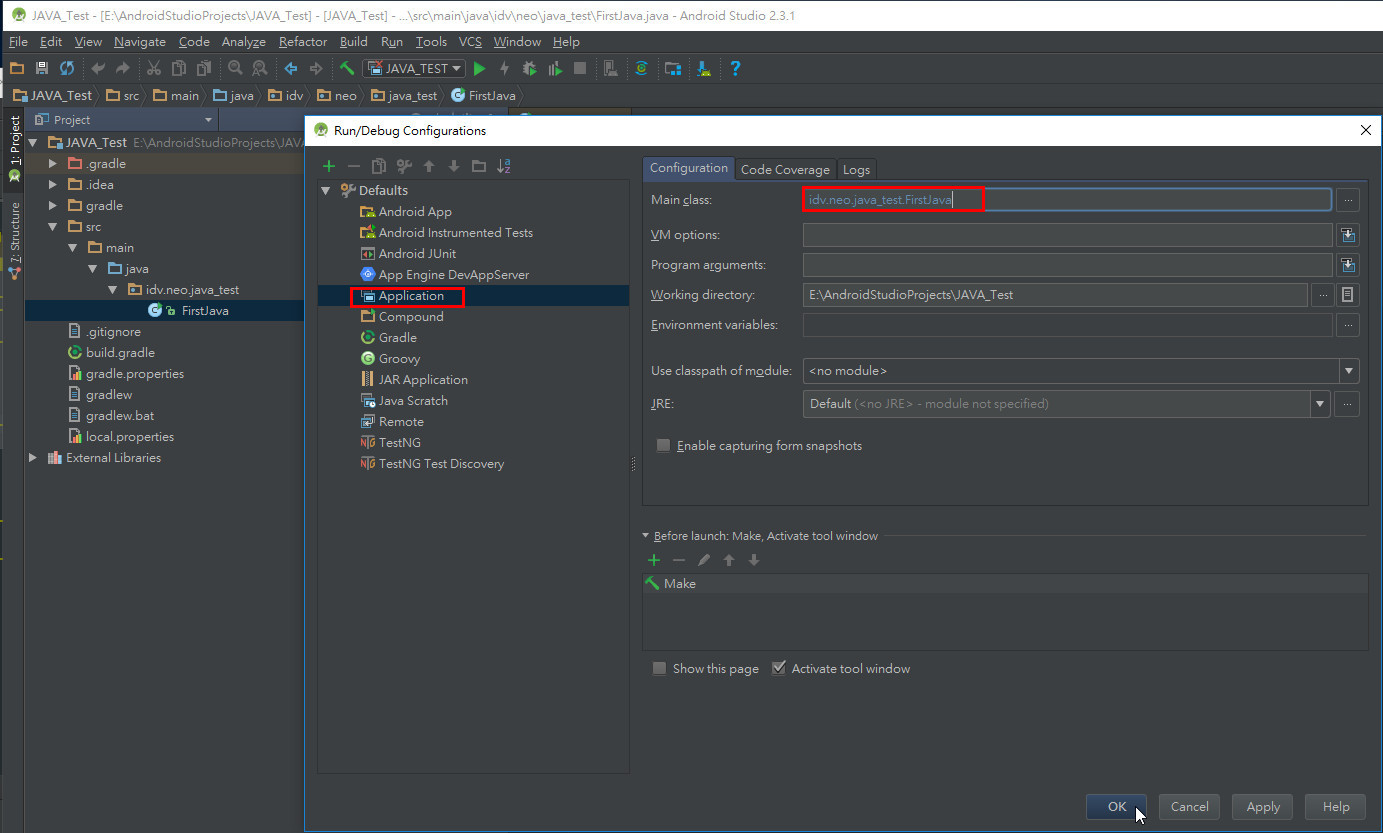Click the Debug bug icon

[x=530, y=69]
